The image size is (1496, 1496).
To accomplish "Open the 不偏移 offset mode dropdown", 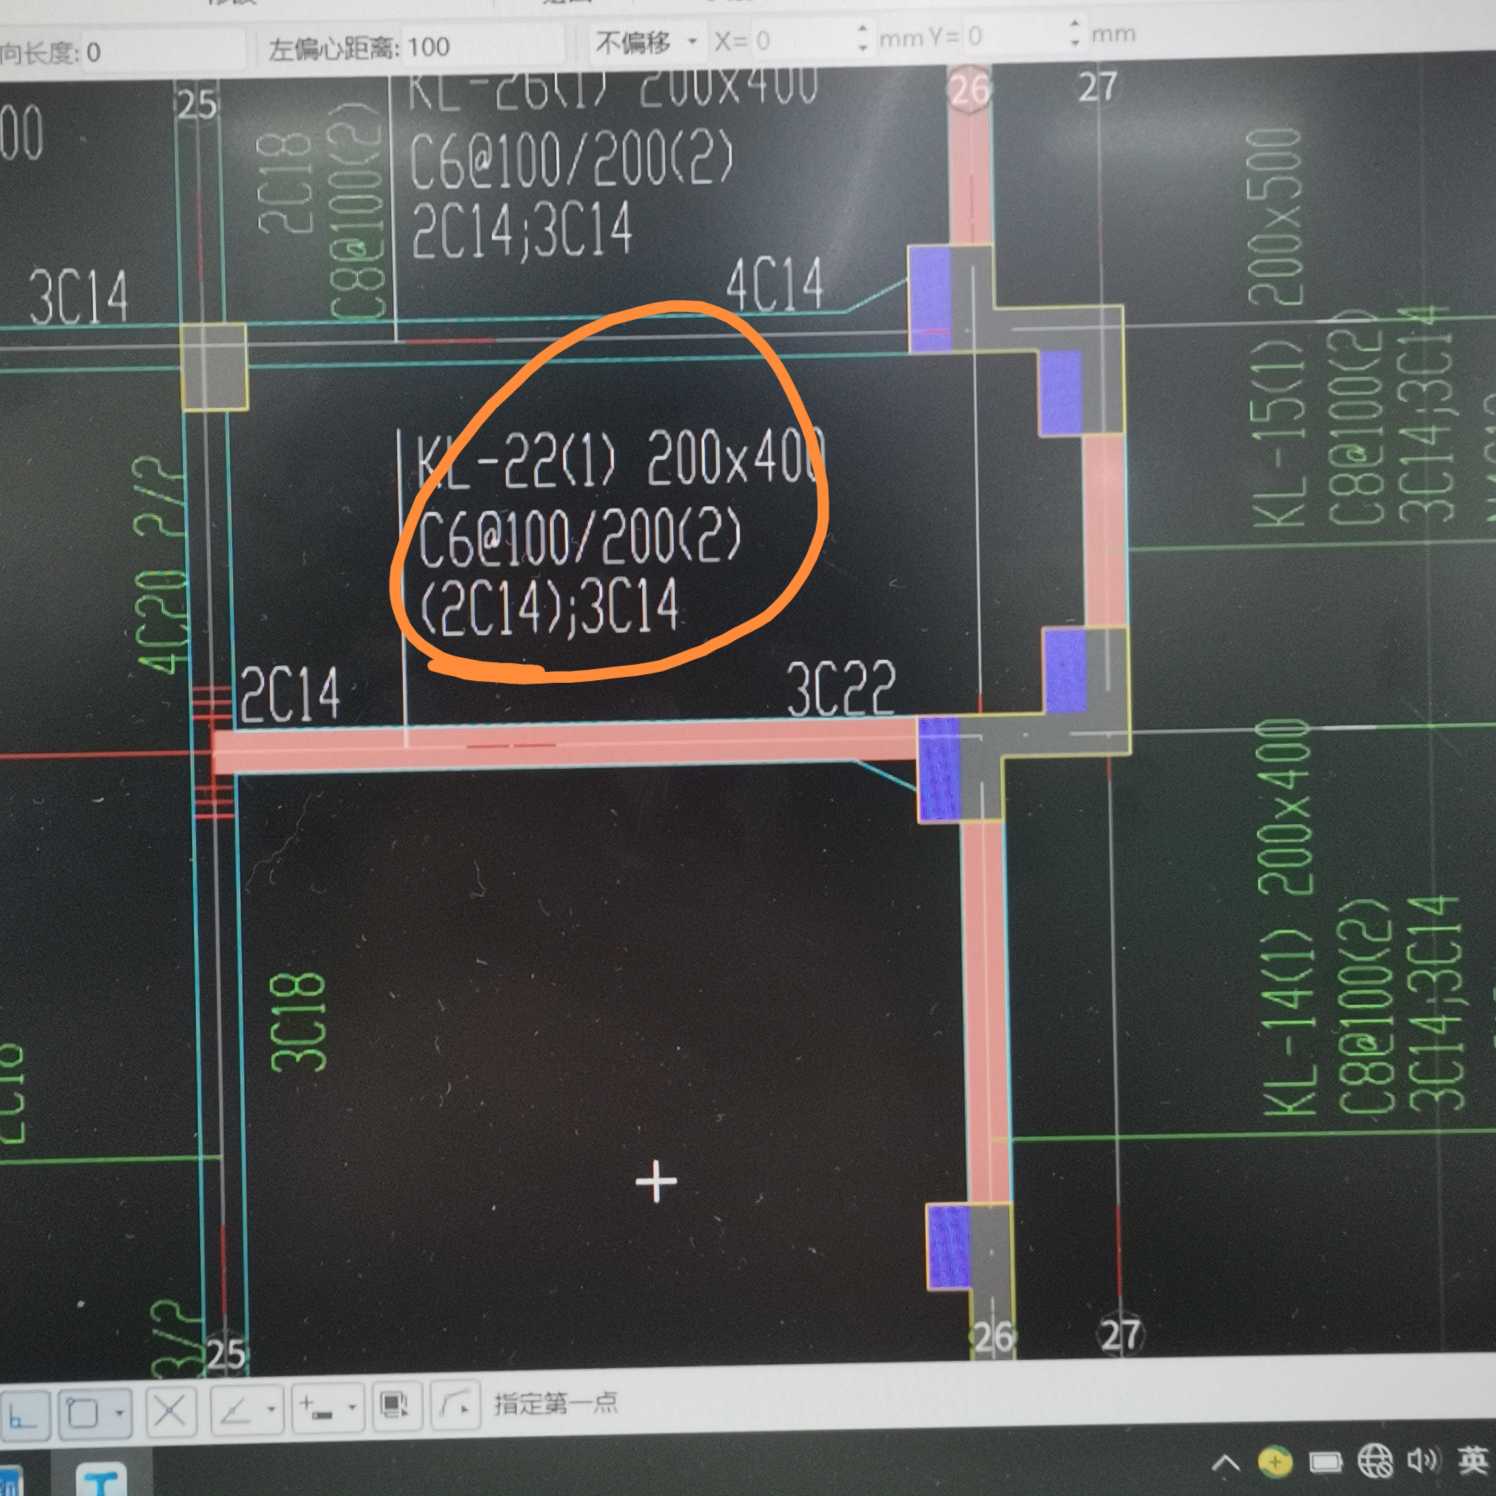I will click(646, 42).
